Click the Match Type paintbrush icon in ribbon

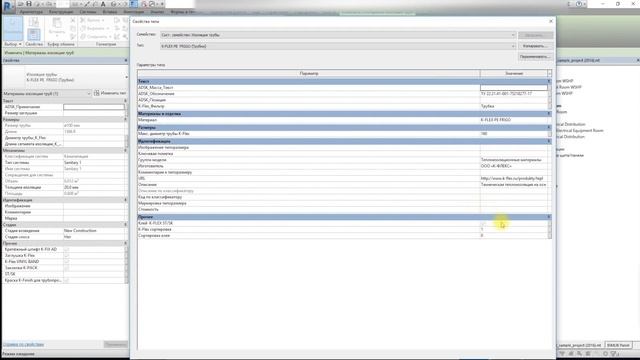(73, 36)
